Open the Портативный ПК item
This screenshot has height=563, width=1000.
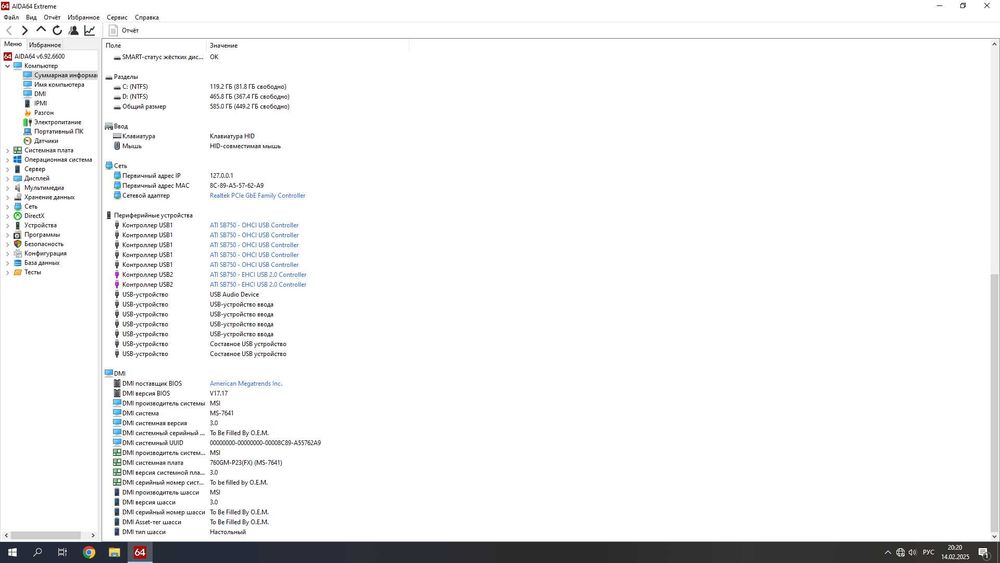pyautogui.click(x=53, y=131)
